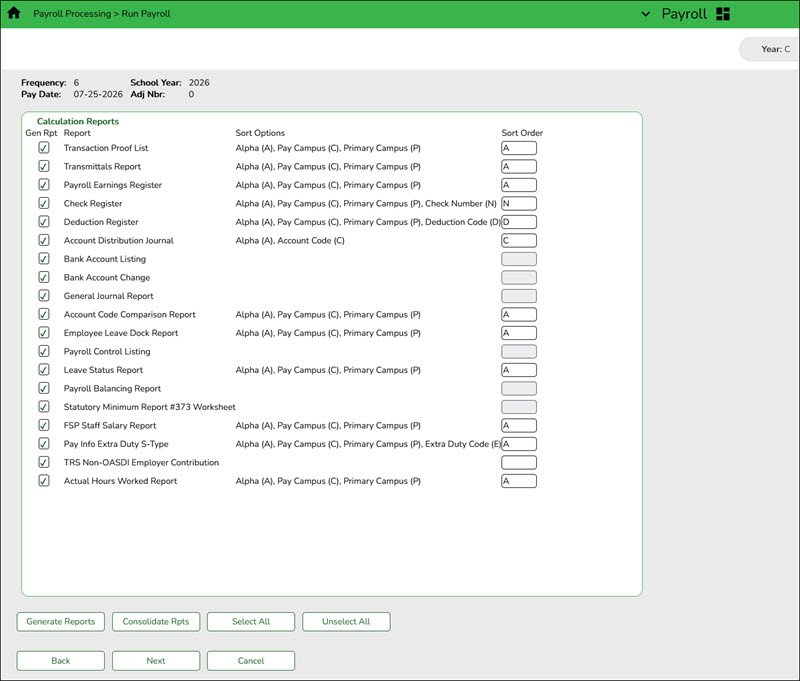
Task: Toggle Pay Info Extra Duty S-Type checkbox
Action: coord(44,444)
